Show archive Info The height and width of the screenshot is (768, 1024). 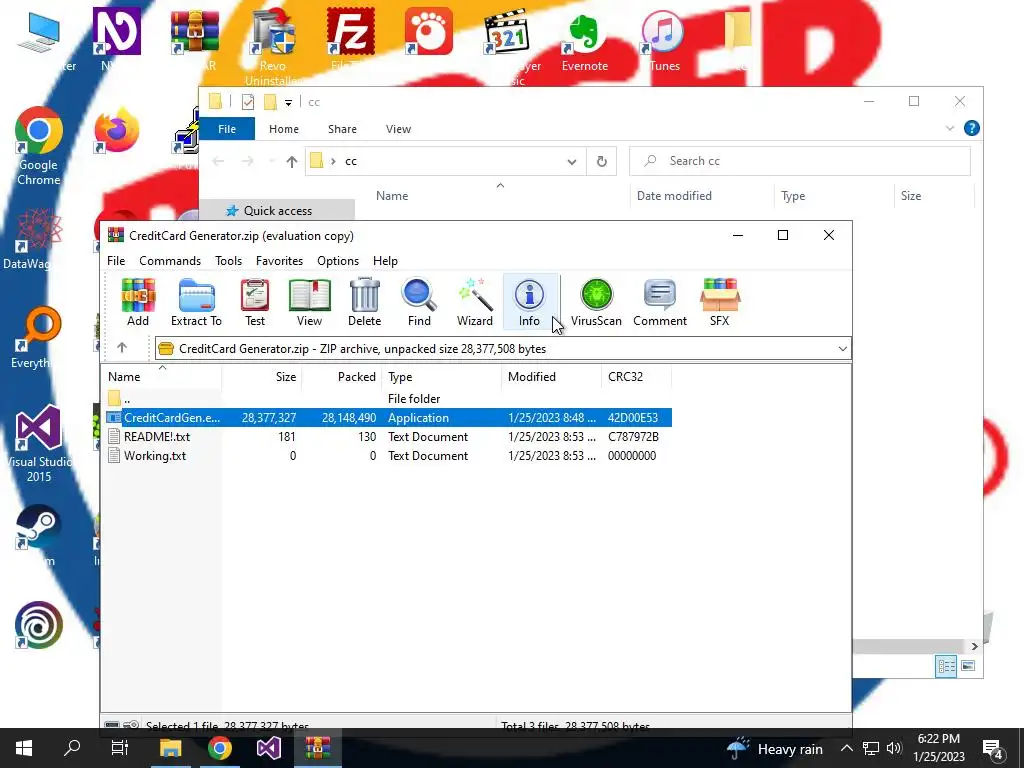(529, 302)
